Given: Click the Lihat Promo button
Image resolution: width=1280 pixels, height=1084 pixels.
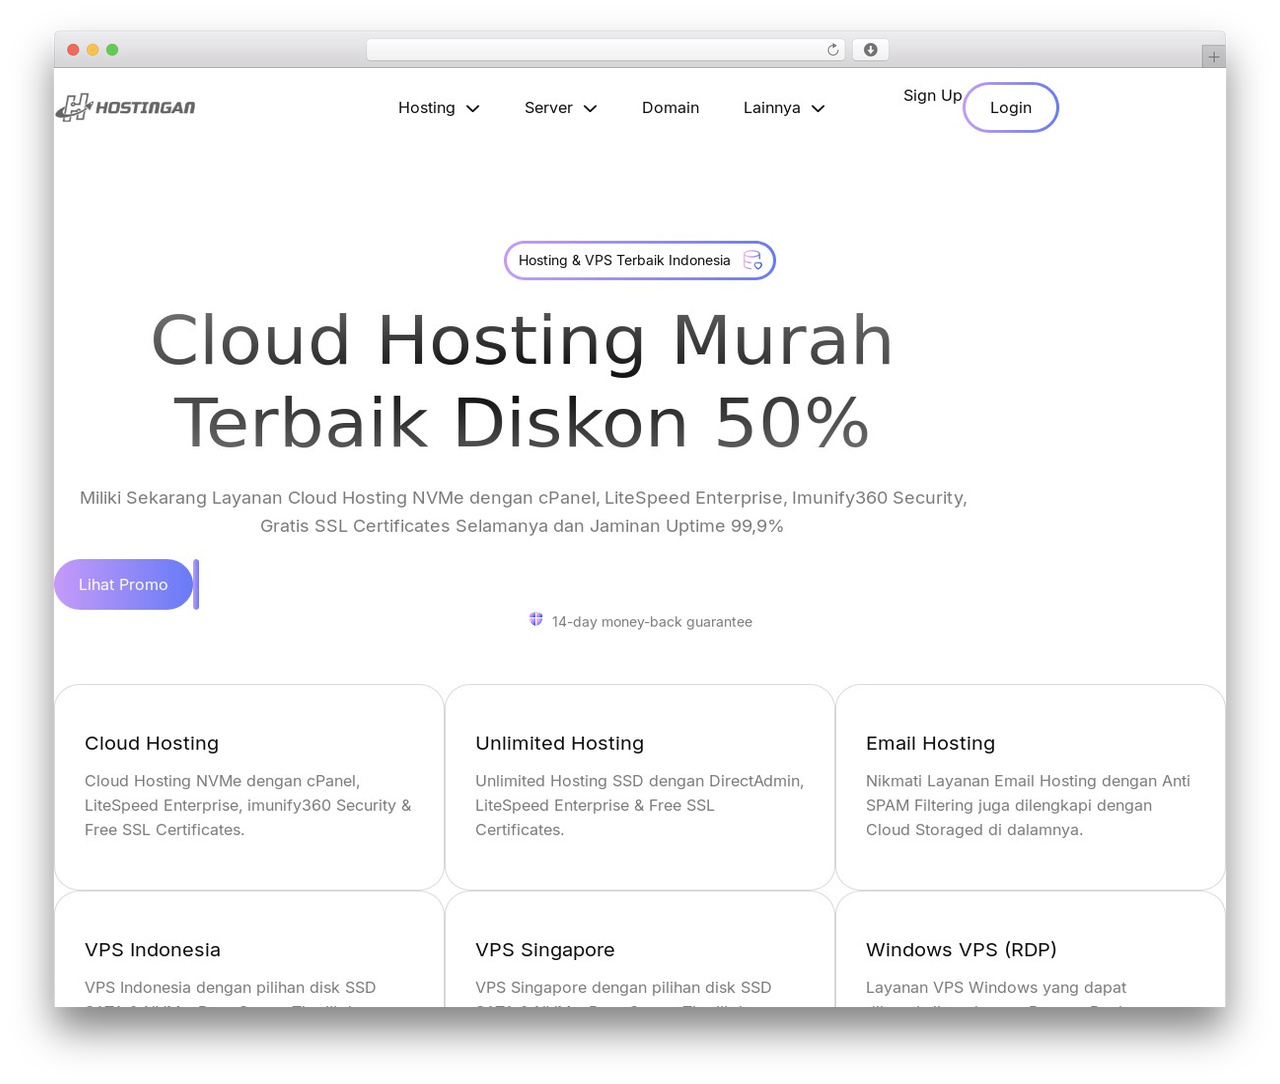Looking at the screenshot, I should pyautogui.click(x=123, y=584).
